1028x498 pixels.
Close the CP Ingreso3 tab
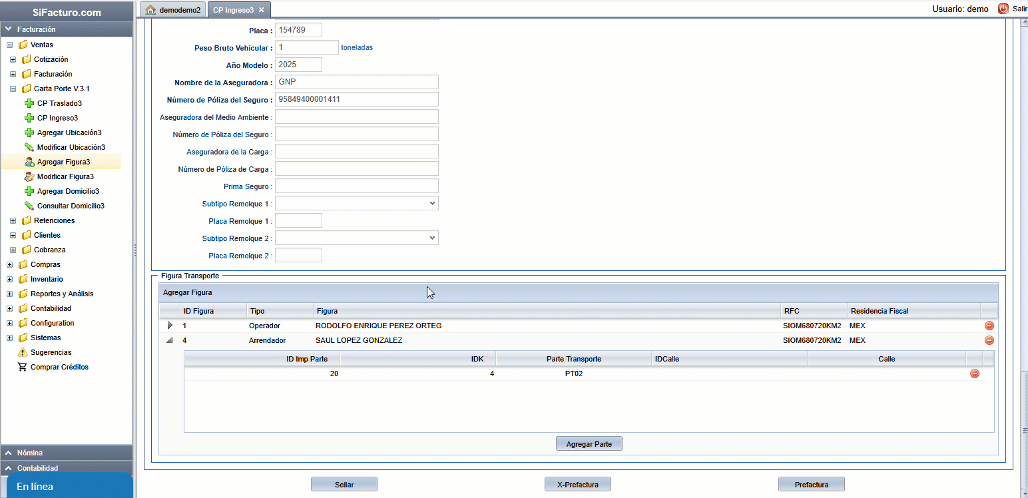[262, 9]
